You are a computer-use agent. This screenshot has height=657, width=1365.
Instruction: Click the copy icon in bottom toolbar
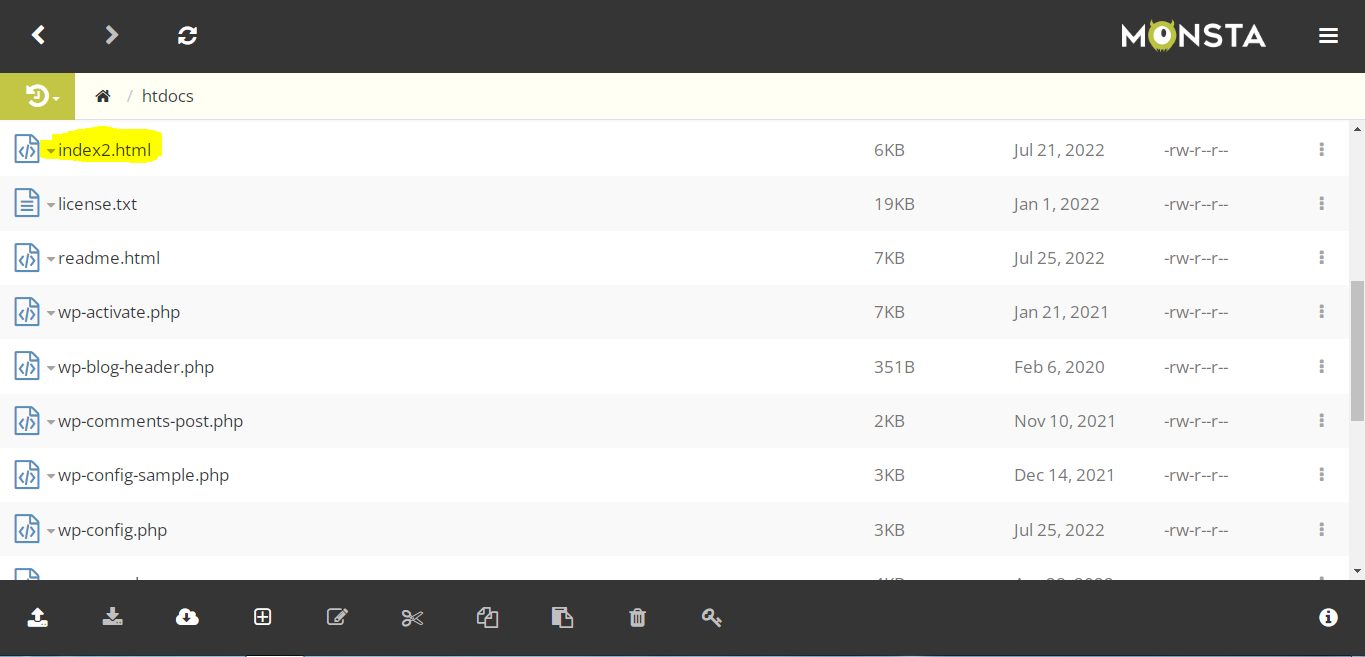tap(487, 617)
